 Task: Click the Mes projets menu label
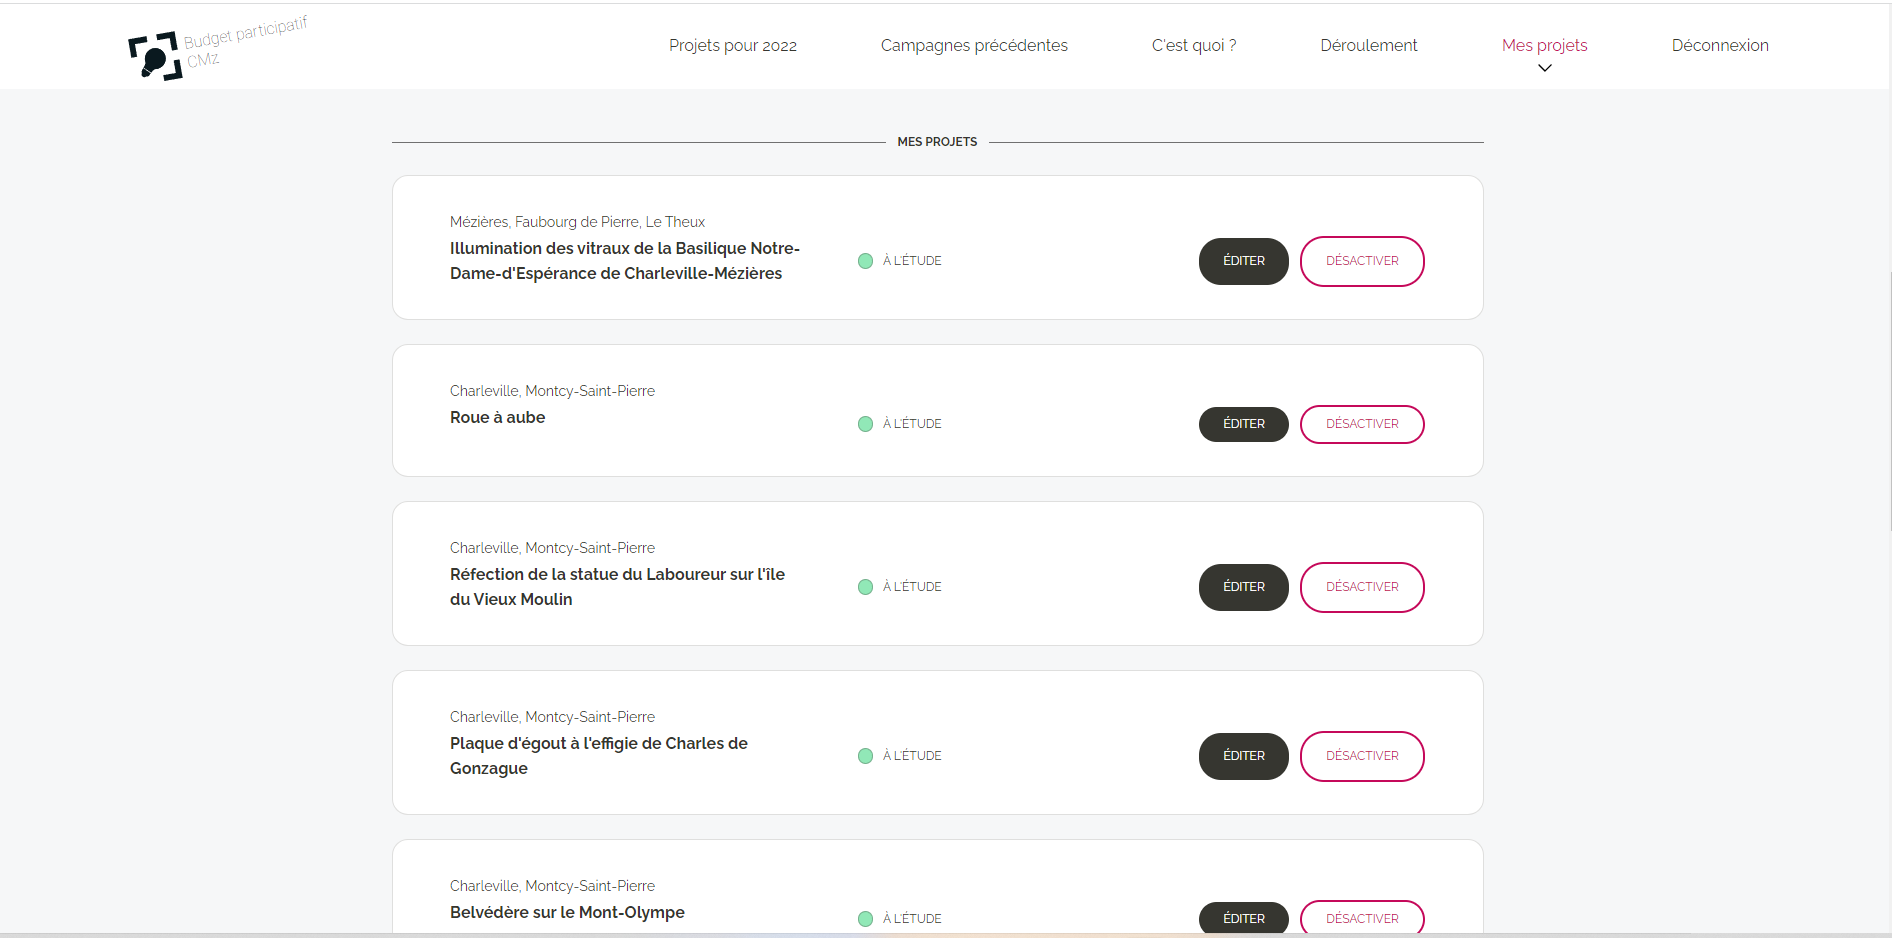pos(1544,46)
